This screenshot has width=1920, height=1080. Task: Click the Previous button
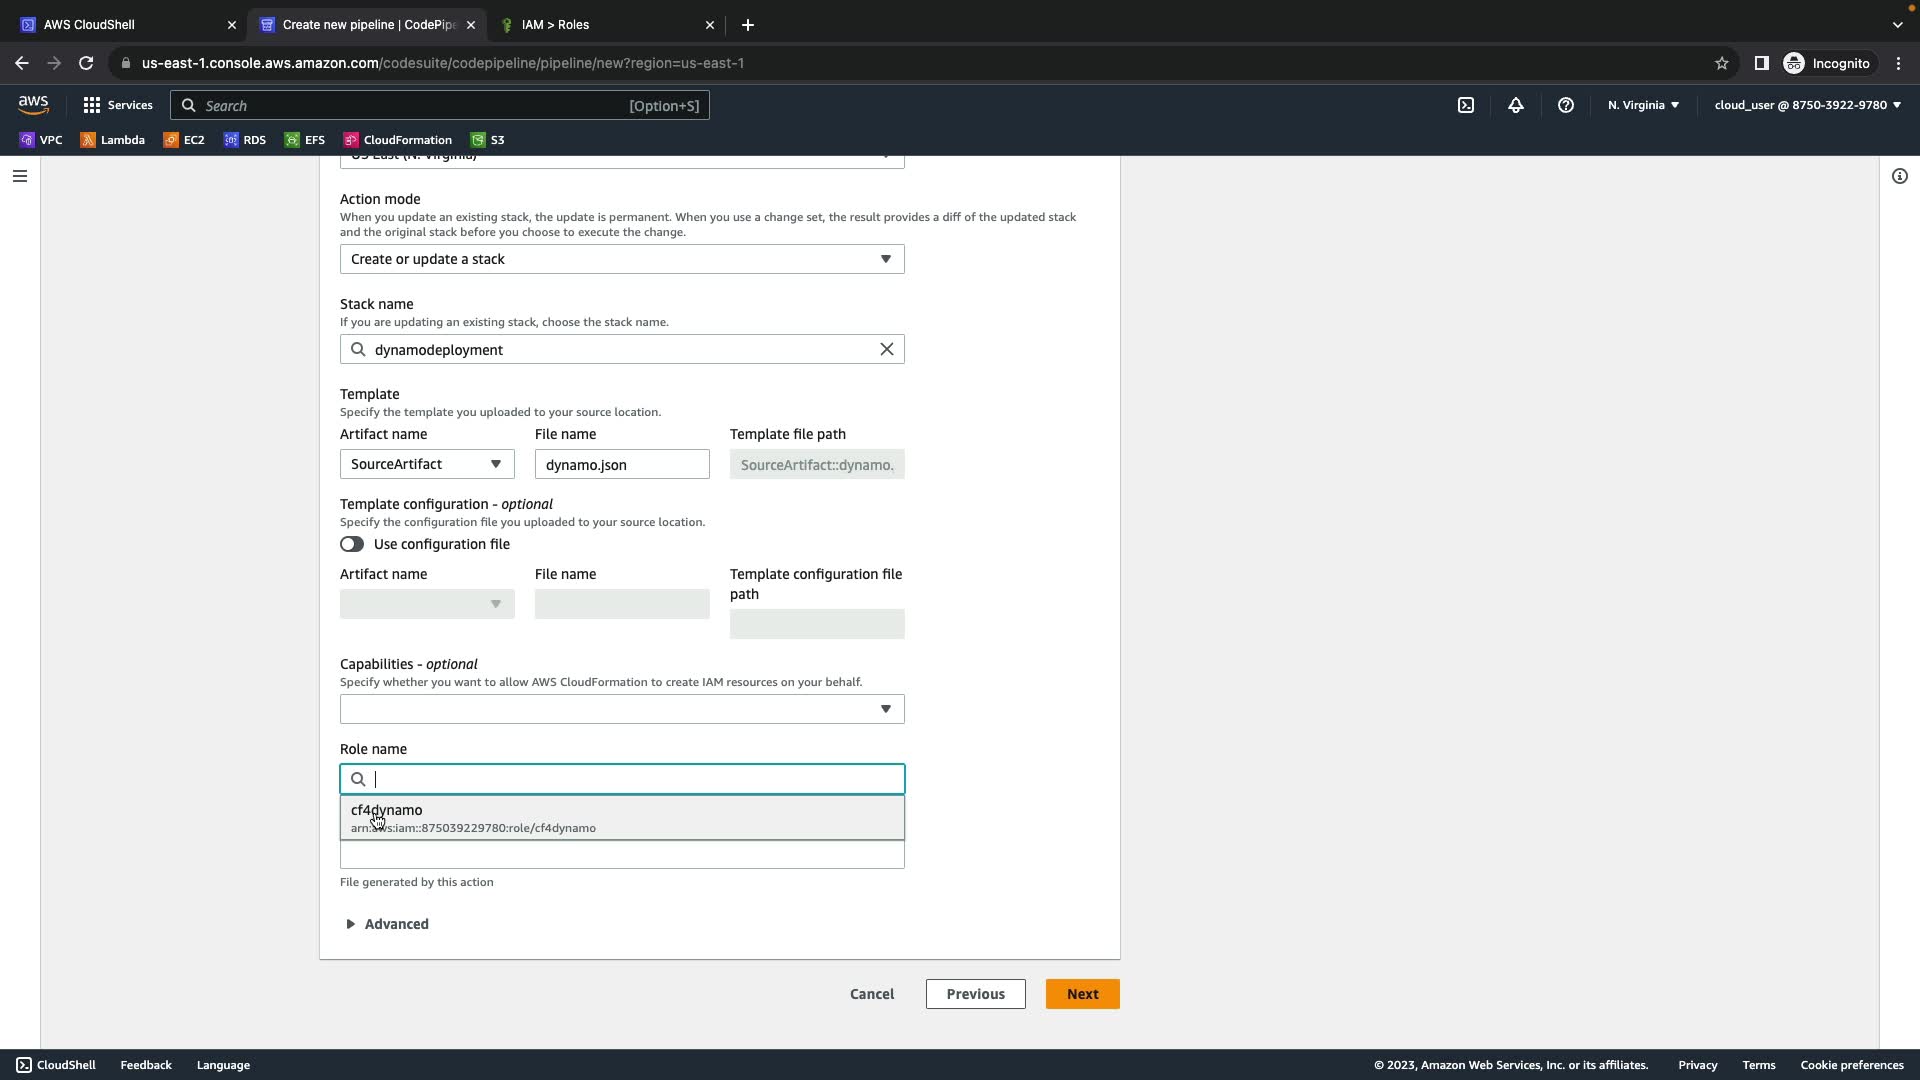pyautogui.click(x=975, y=994)
